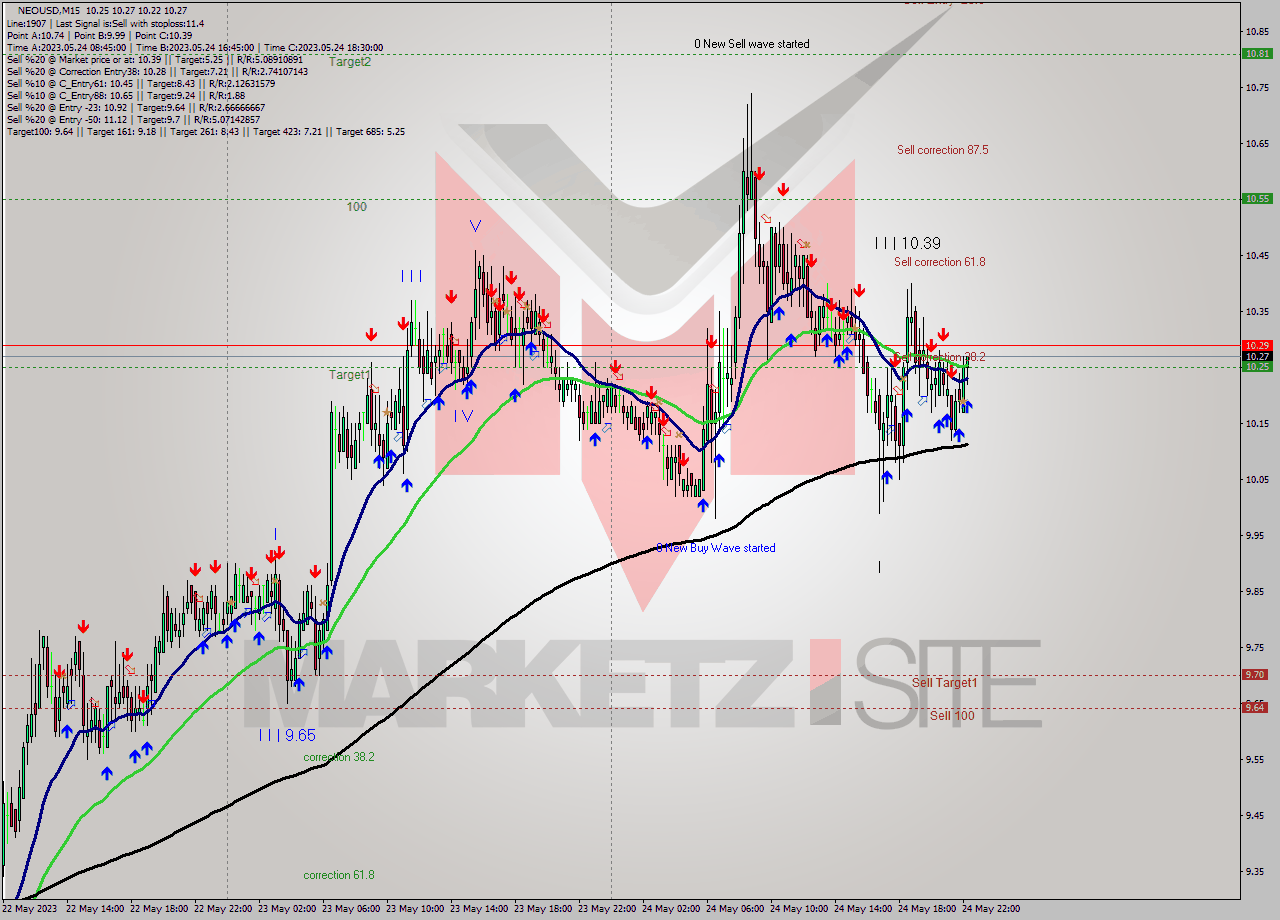The width and height of the screenshot is (1280, 920).
Task: Click the 'I I I 10.39' wave label
Action: point(907,243)
